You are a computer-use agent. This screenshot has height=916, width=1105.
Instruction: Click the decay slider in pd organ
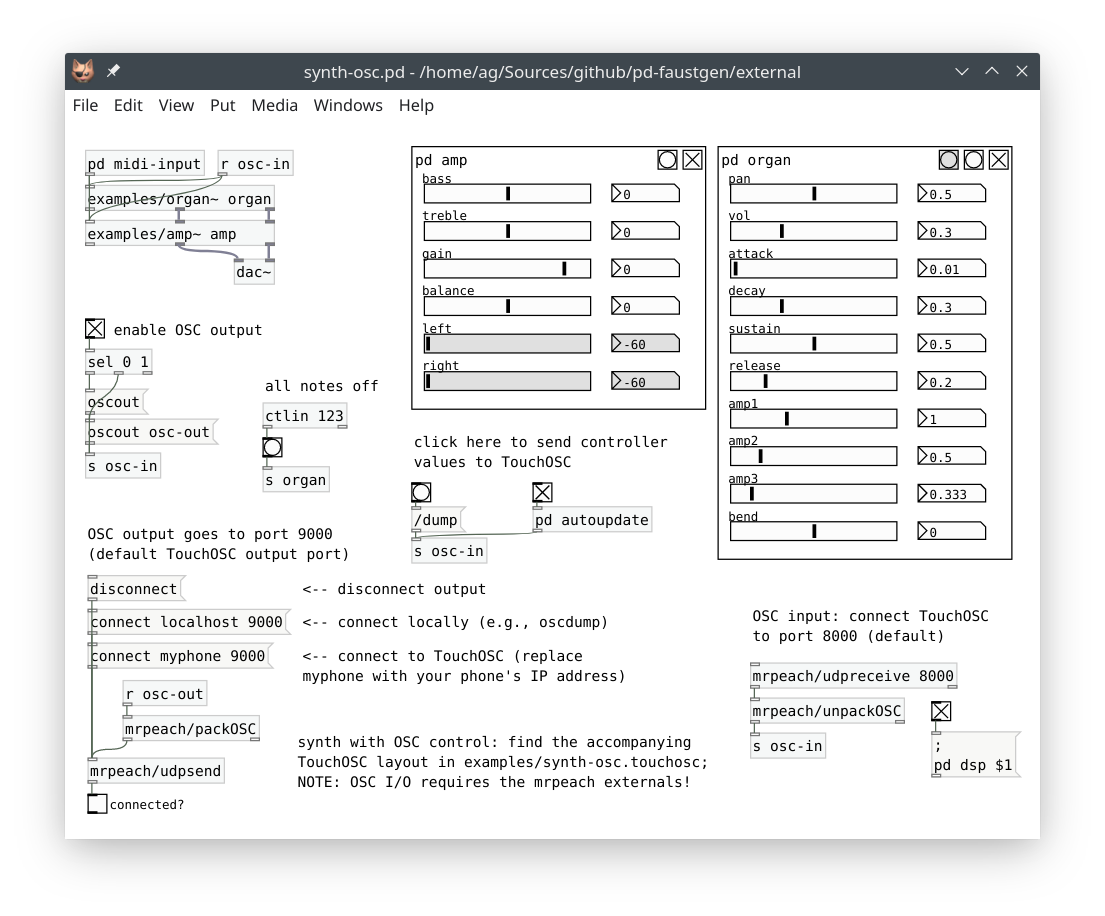[x=814, y=306]
